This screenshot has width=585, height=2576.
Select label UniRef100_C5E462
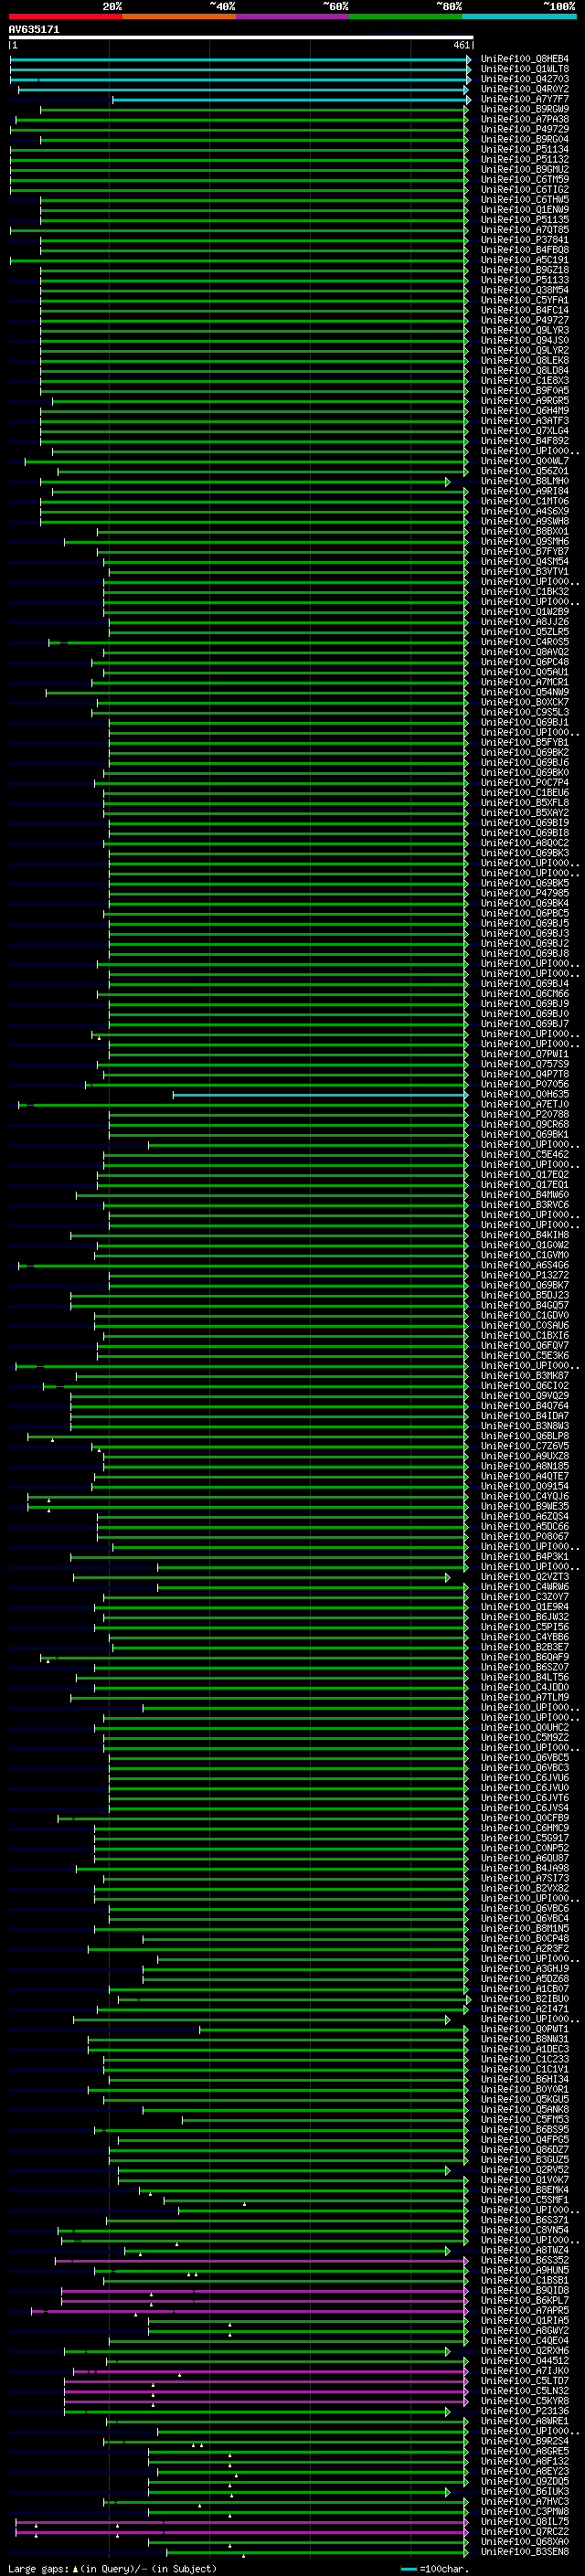[525, 1155]
